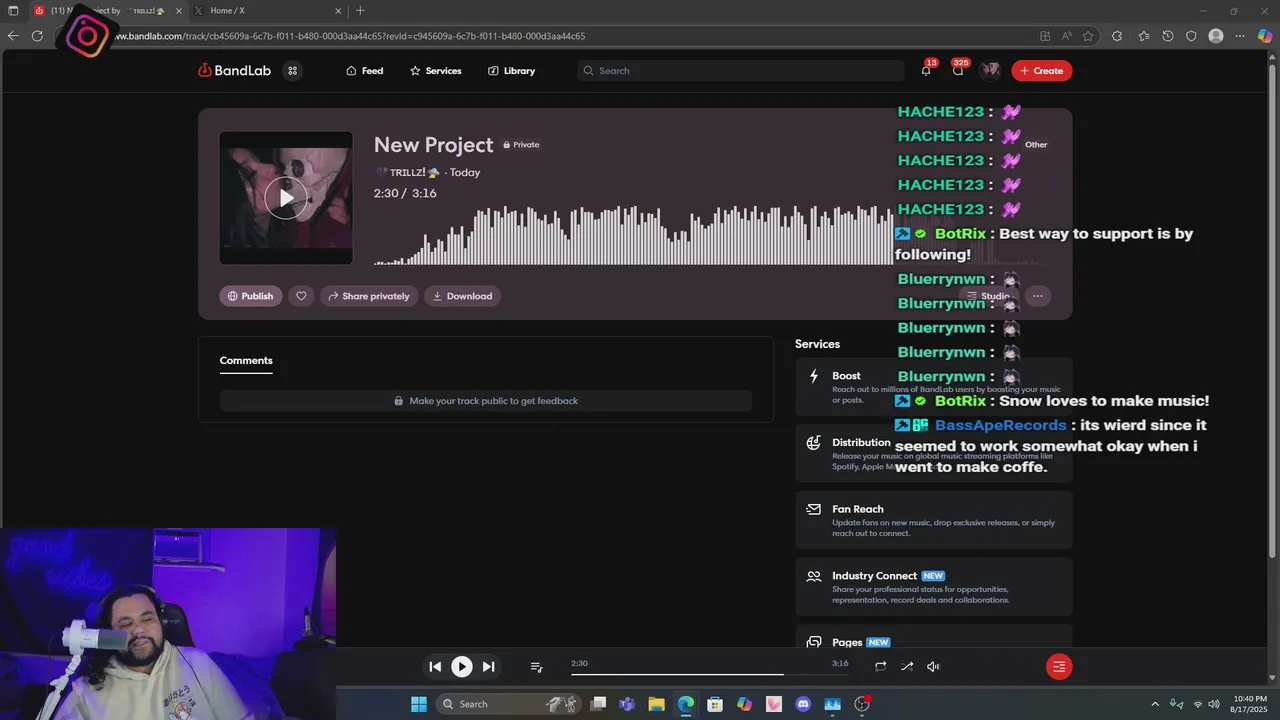Open browser extensions puzzle icon
Screen dimensions: 1280x720
click(1117, 36)
